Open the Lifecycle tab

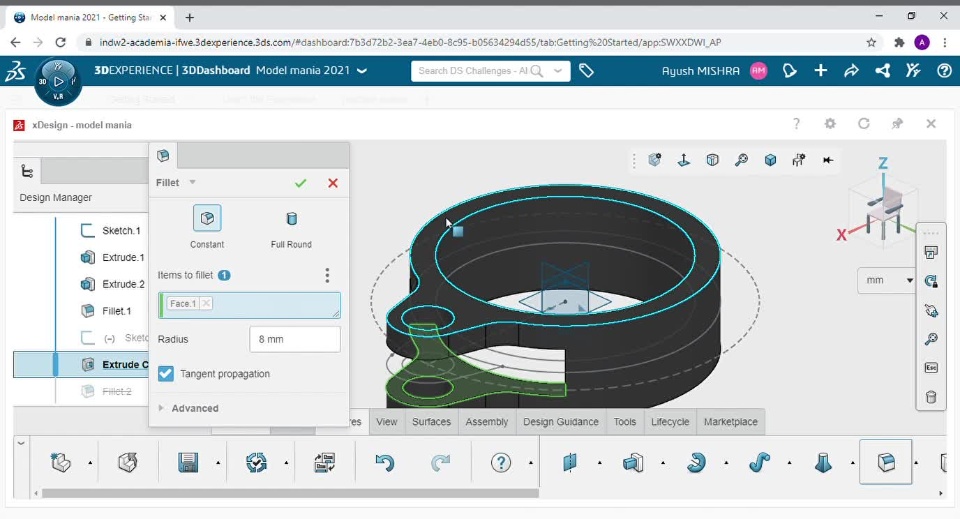(x=670, y=422)
